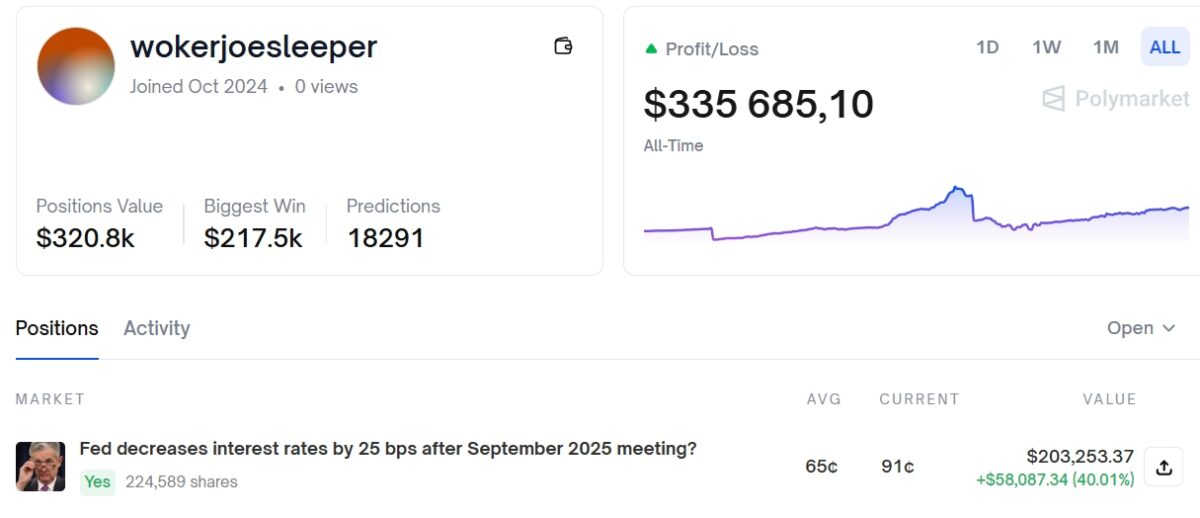The image size is (1200, 518).
Task: Switch to the Activity tab
Action: pos(156,328)
